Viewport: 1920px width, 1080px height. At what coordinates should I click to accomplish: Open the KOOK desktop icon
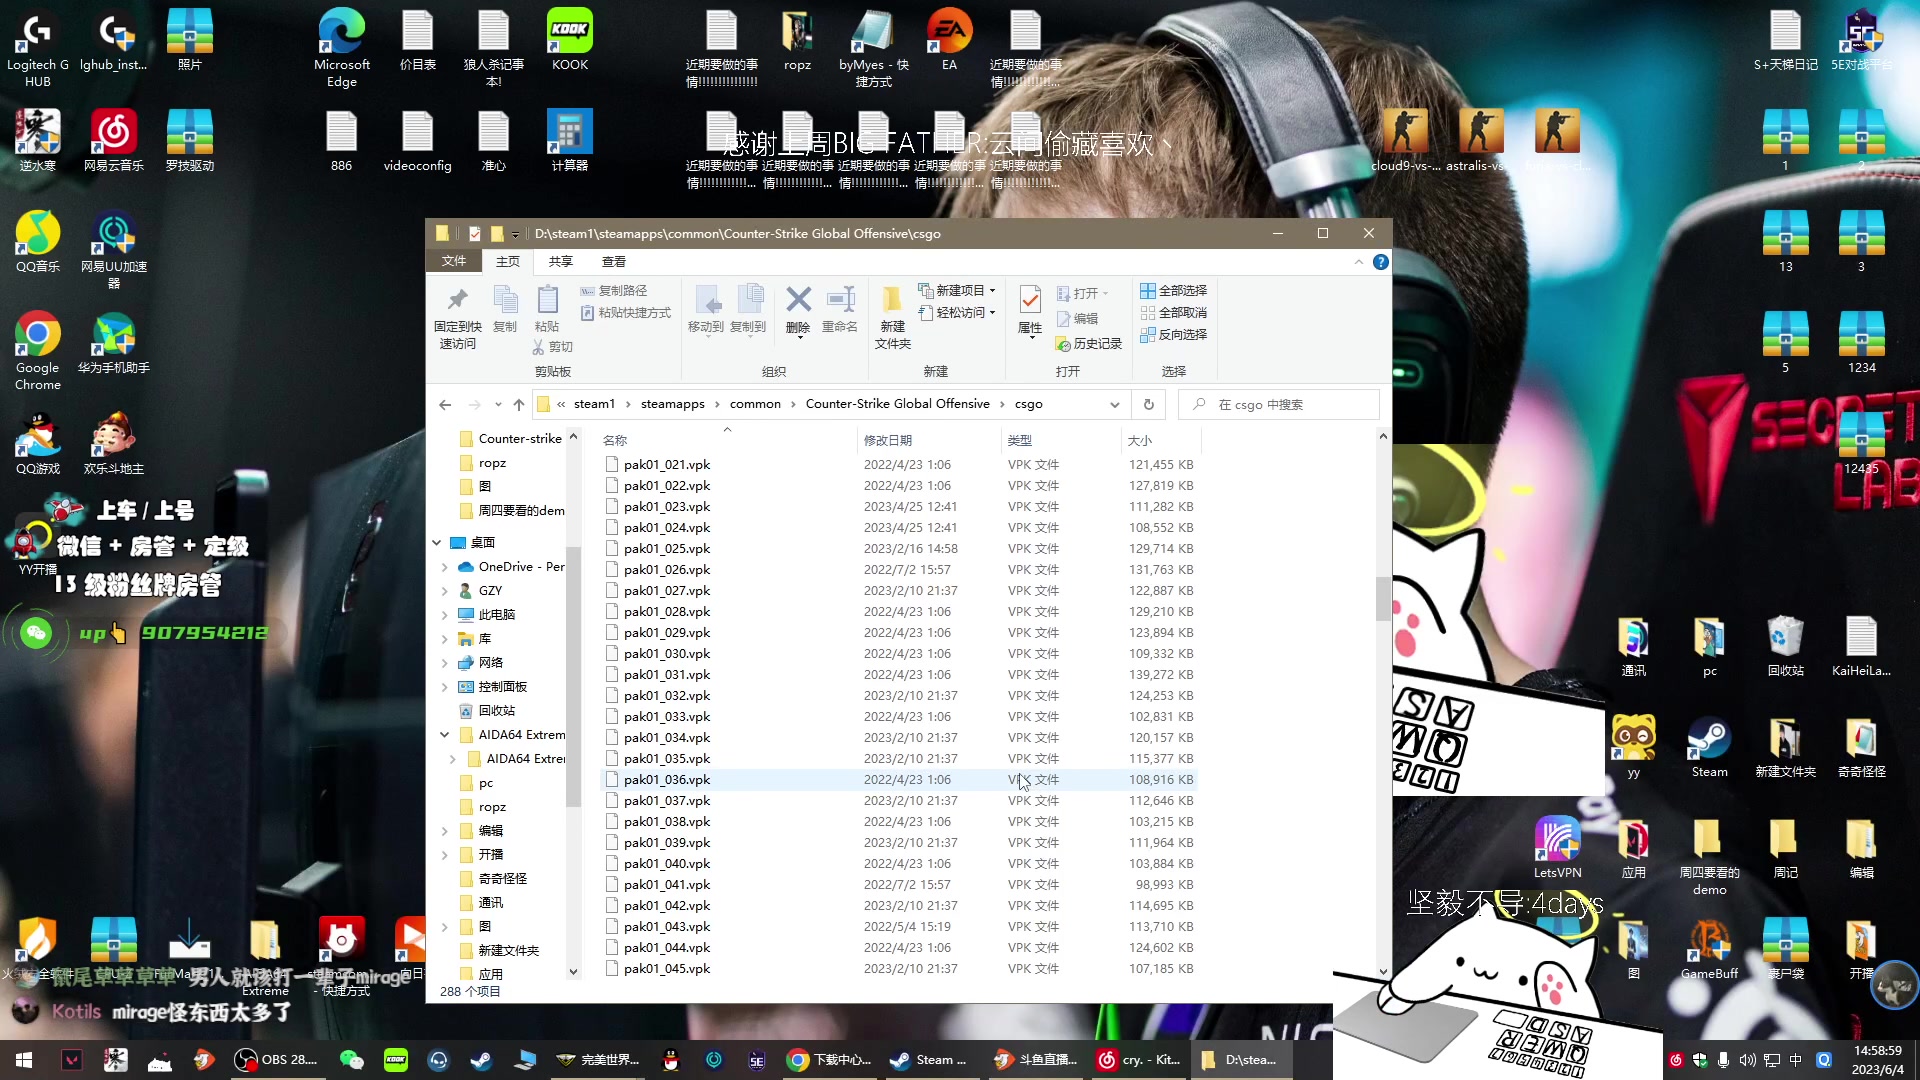[570, 40]
